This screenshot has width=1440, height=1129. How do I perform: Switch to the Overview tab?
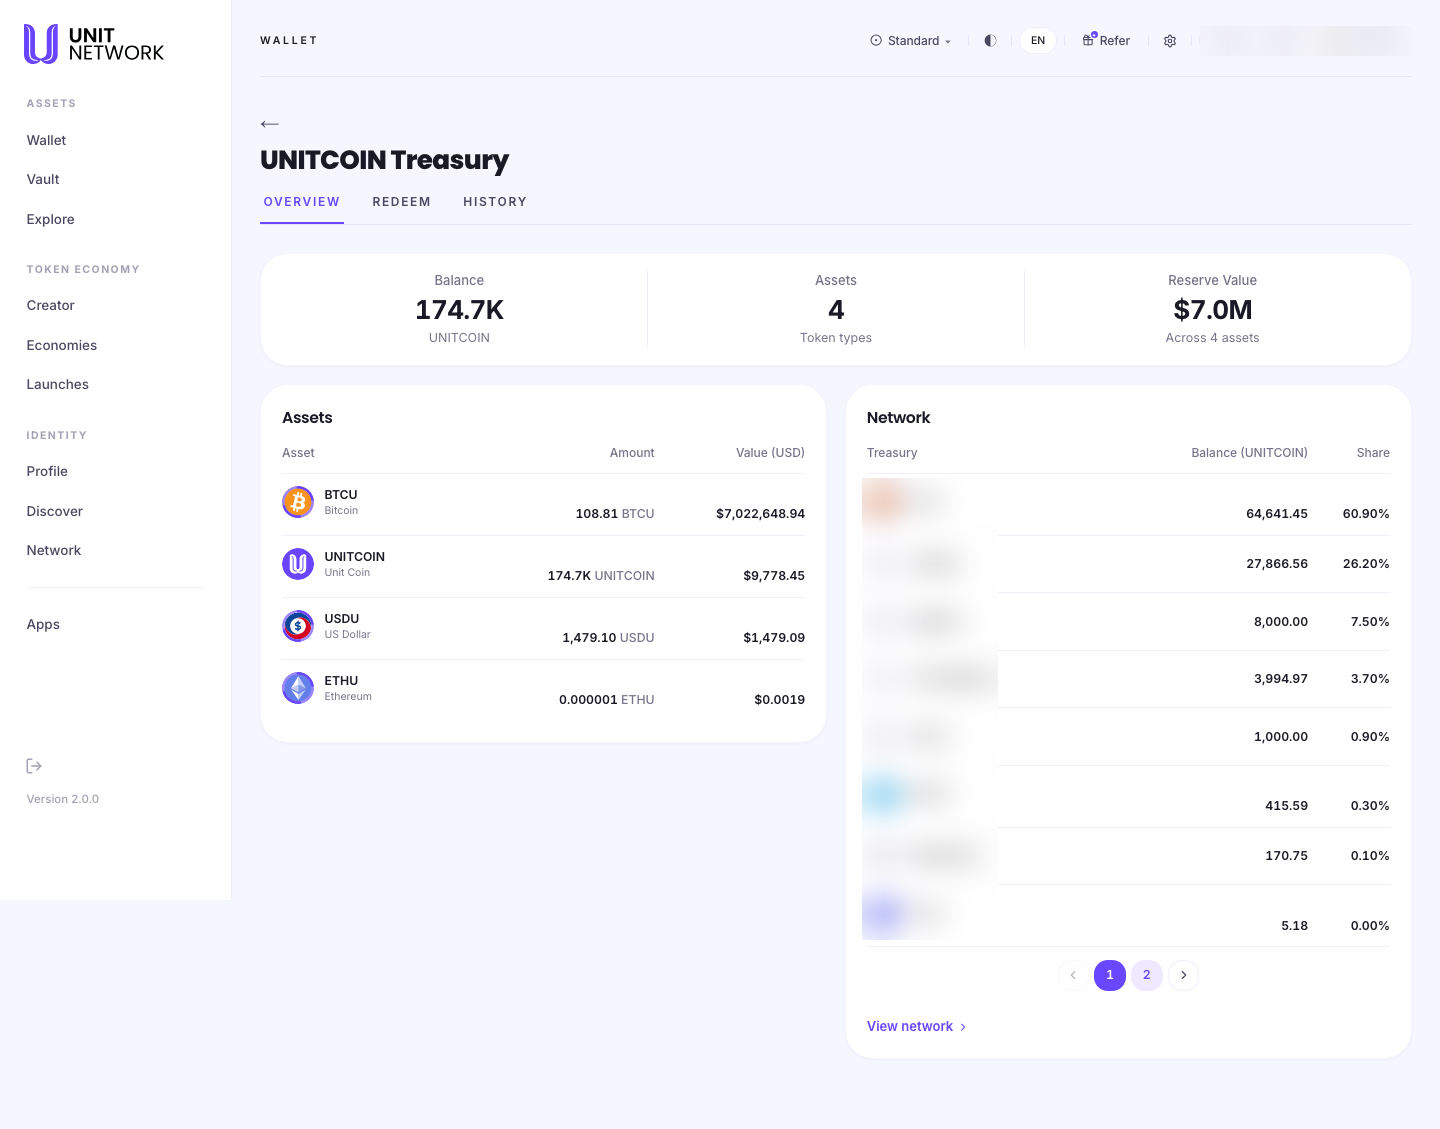point(302,202)
